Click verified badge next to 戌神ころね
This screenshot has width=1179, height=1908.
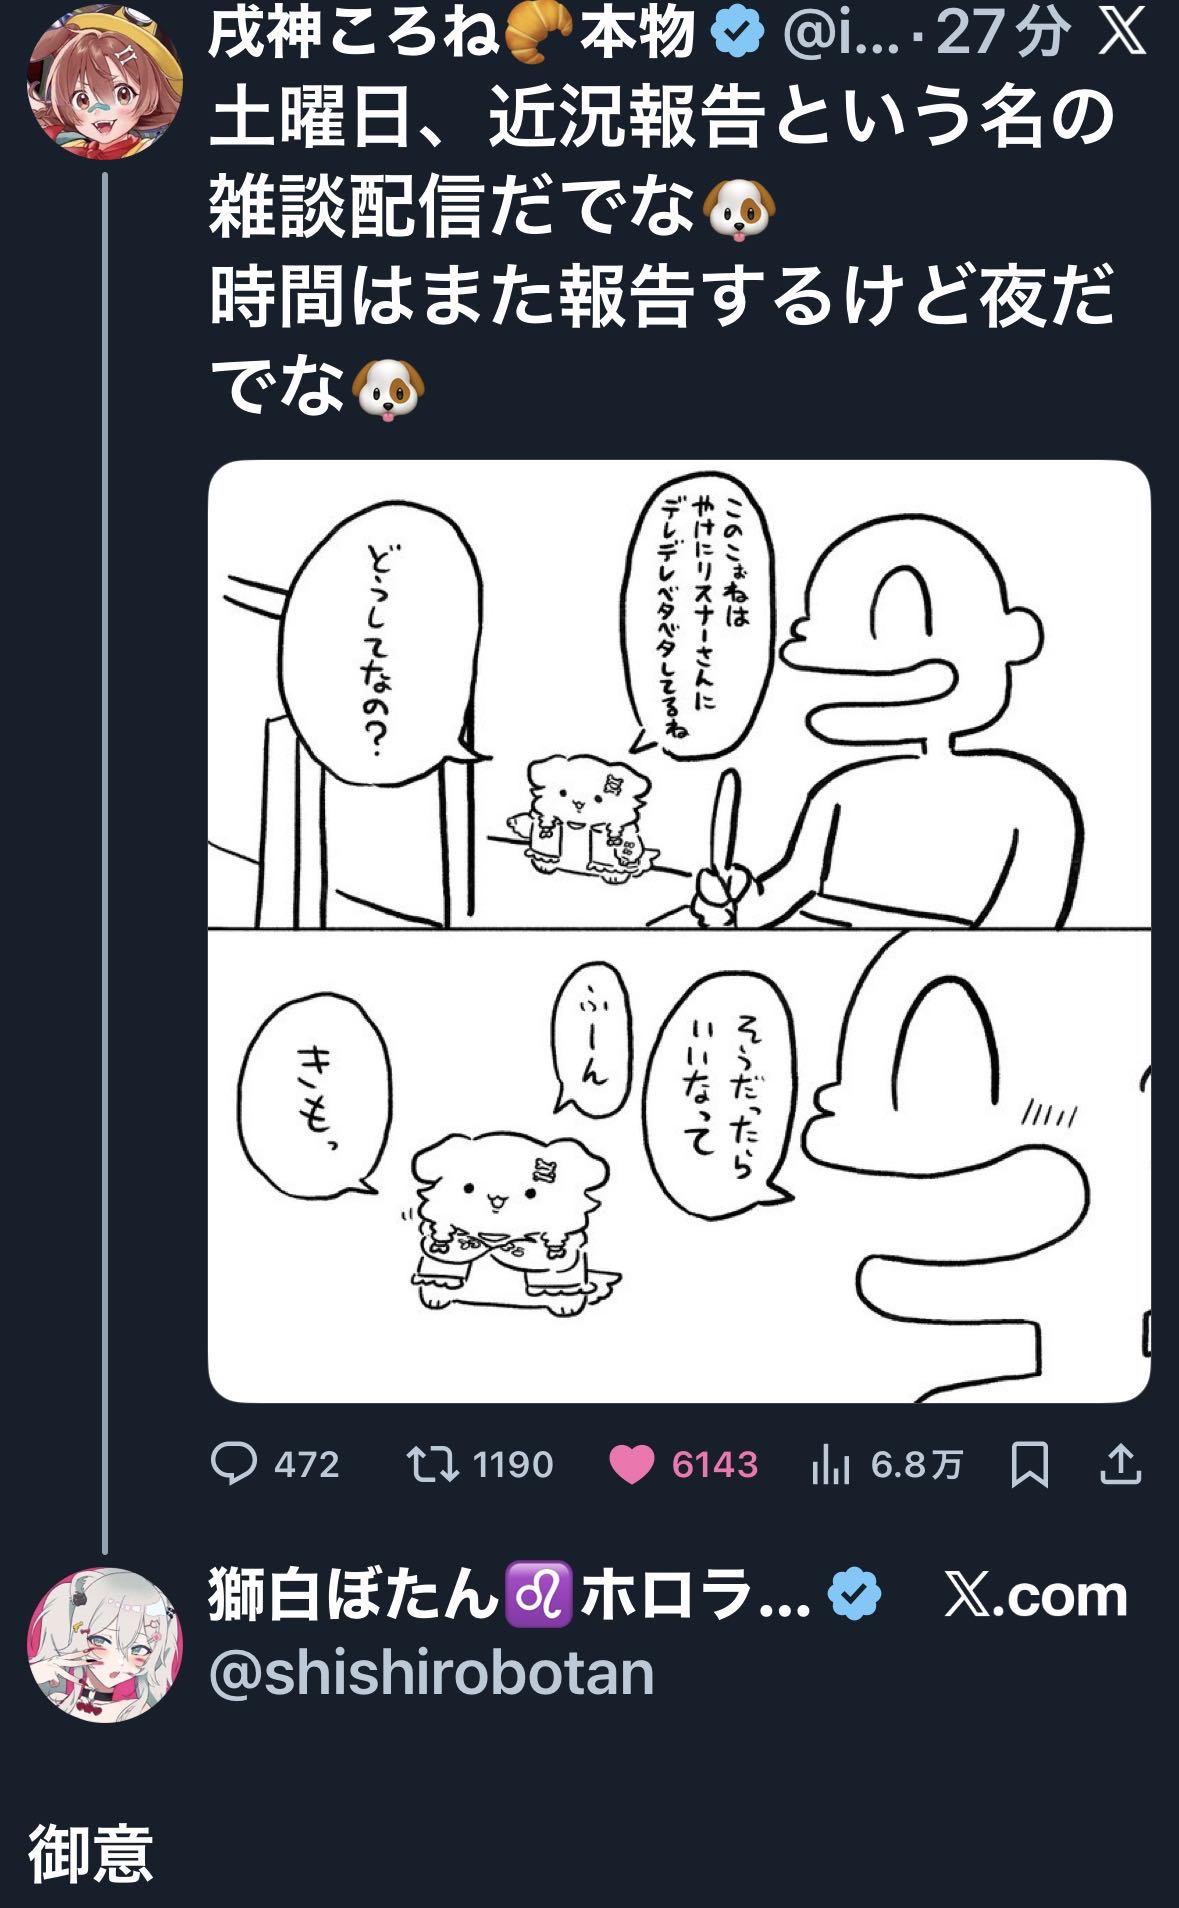(737, 34)
